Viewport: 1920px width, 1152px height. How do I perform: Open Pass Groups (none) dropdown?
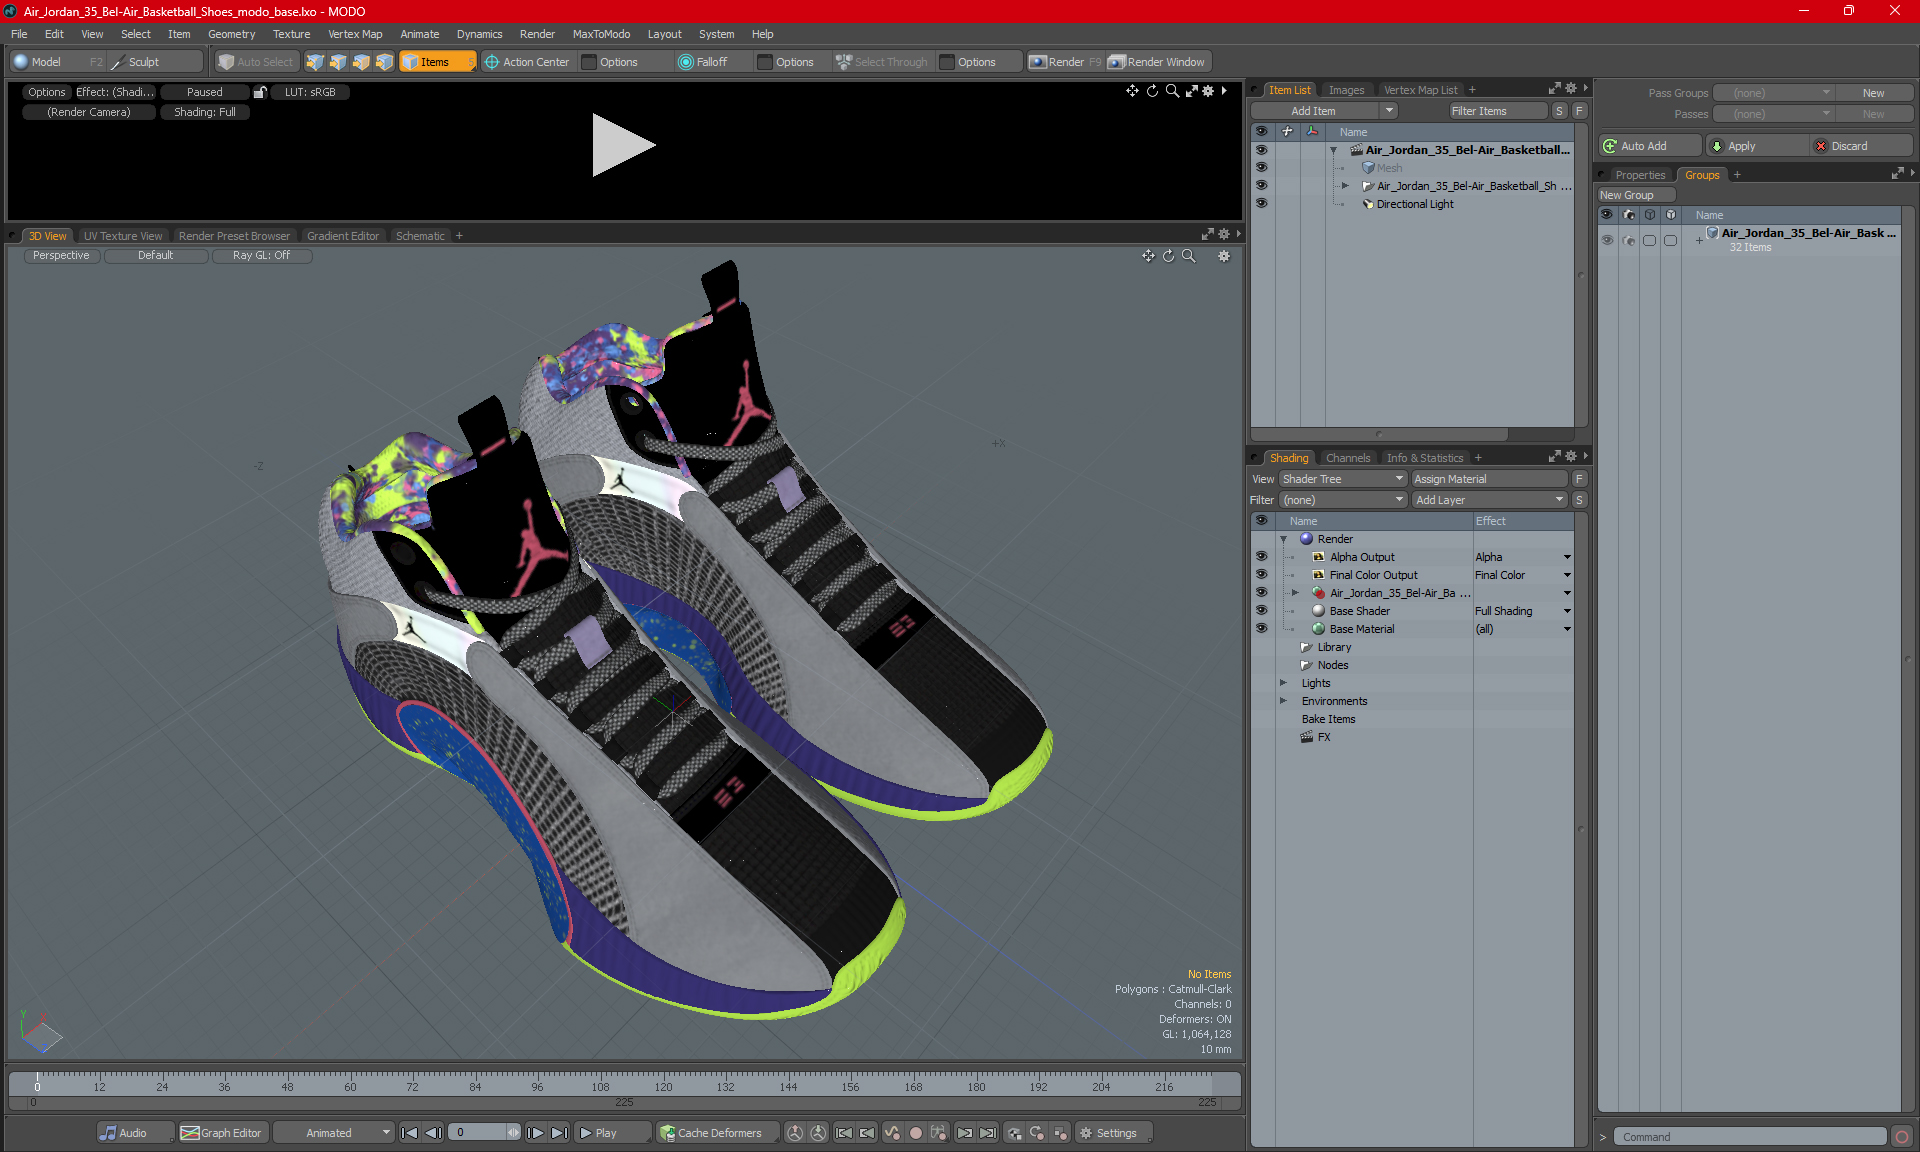tap(1772, 93)
